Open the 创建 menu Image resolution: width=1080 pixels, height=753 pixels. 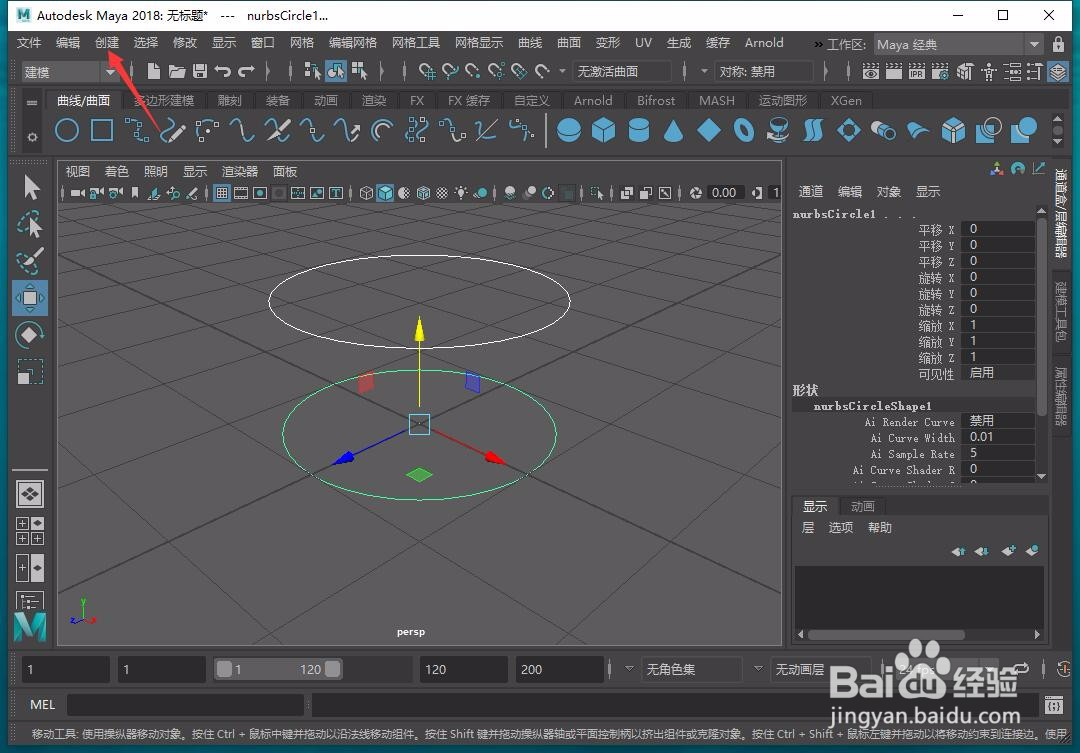pyautogui.click(x=107, y=43)
